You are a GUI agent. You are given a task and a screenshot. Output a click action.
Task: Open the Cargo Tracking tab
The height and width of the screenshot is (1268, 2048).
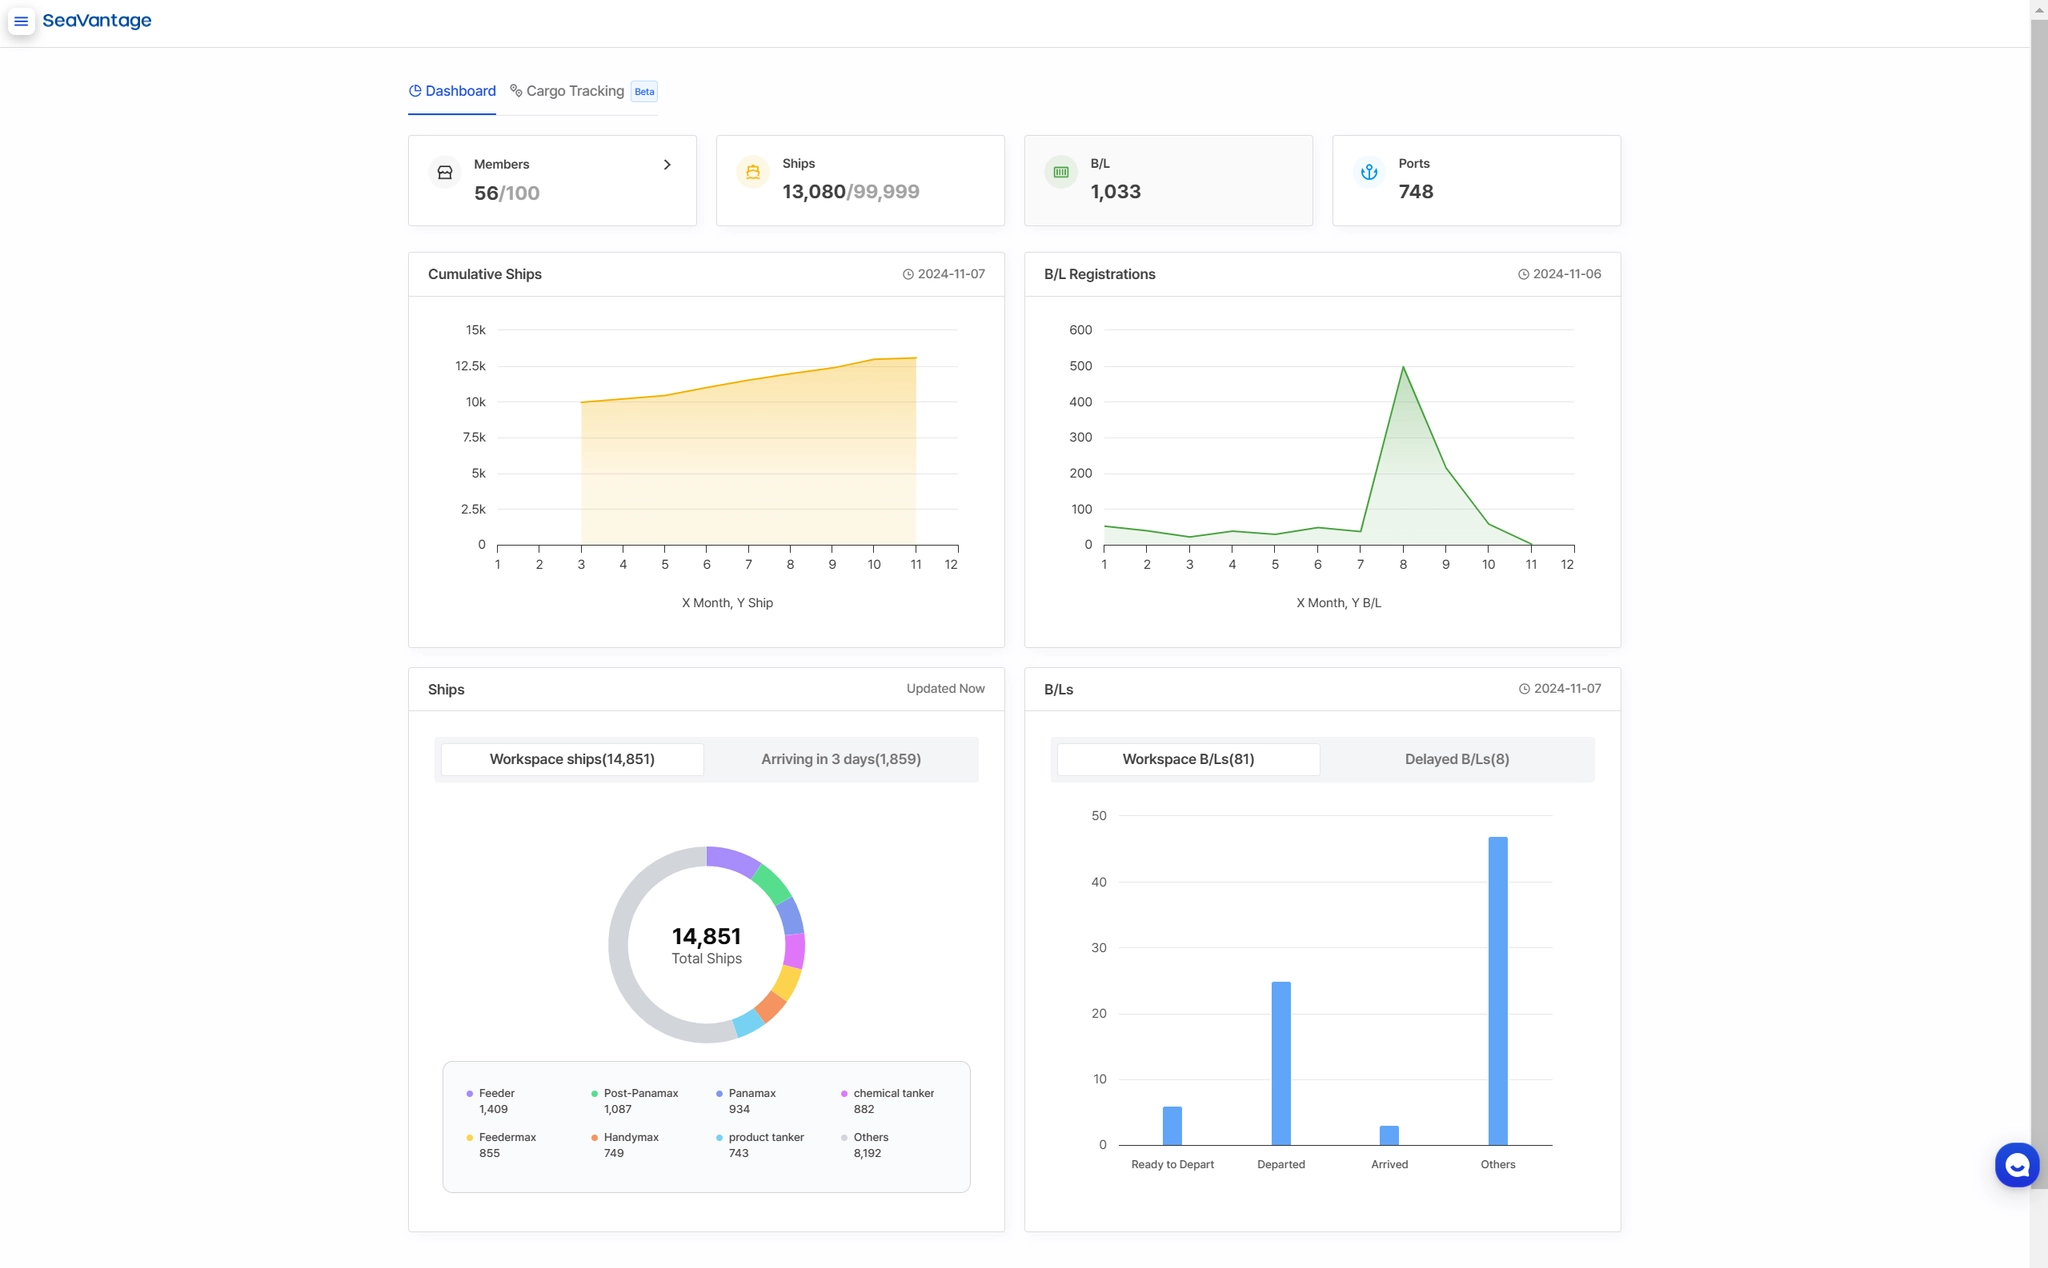tap(575, 91)
